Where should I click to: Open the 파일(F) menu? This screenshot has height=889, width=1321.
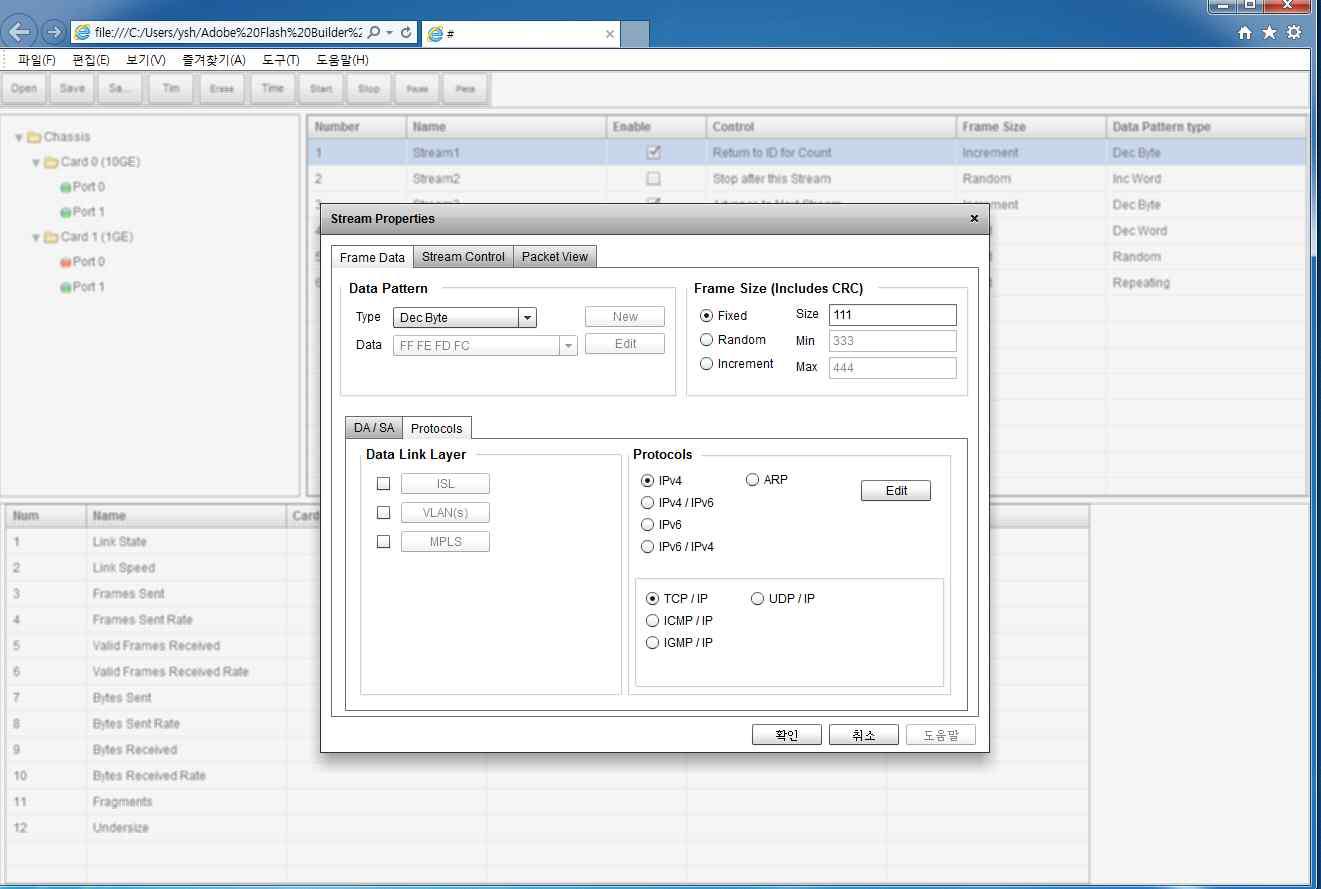(37, 60)
